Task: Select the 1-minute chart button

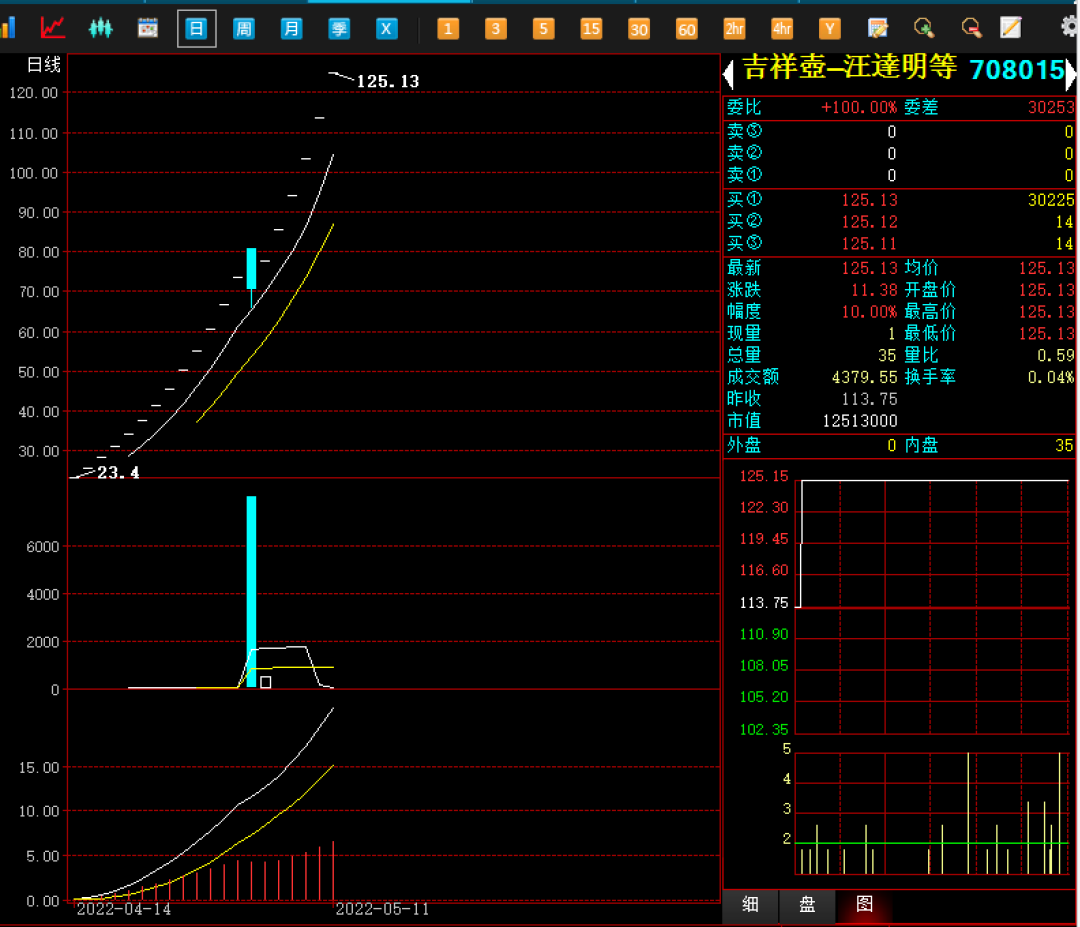Action: (x=448, y=29)
